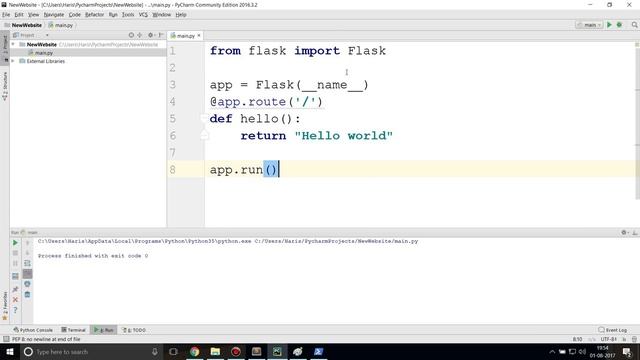Open the main run configuration dropdown
The image size is (640, 360).
pos(589,25)
